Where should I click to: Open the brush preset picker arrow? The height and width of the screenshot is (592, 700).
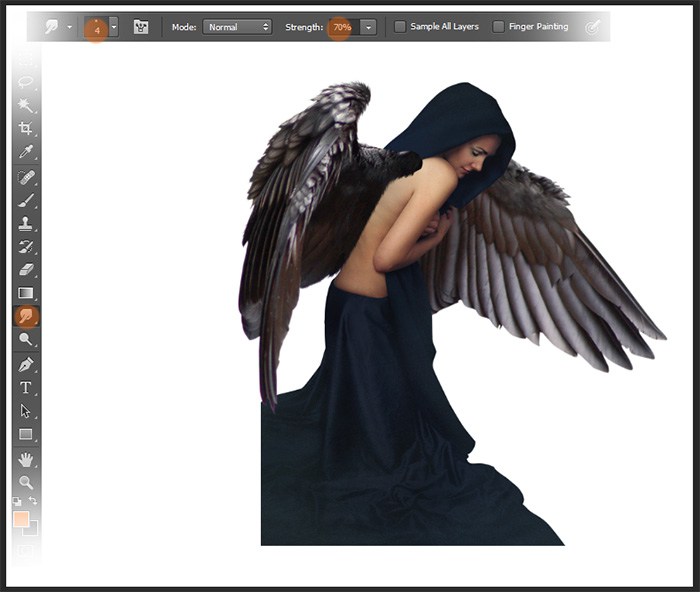coord(114,27)
